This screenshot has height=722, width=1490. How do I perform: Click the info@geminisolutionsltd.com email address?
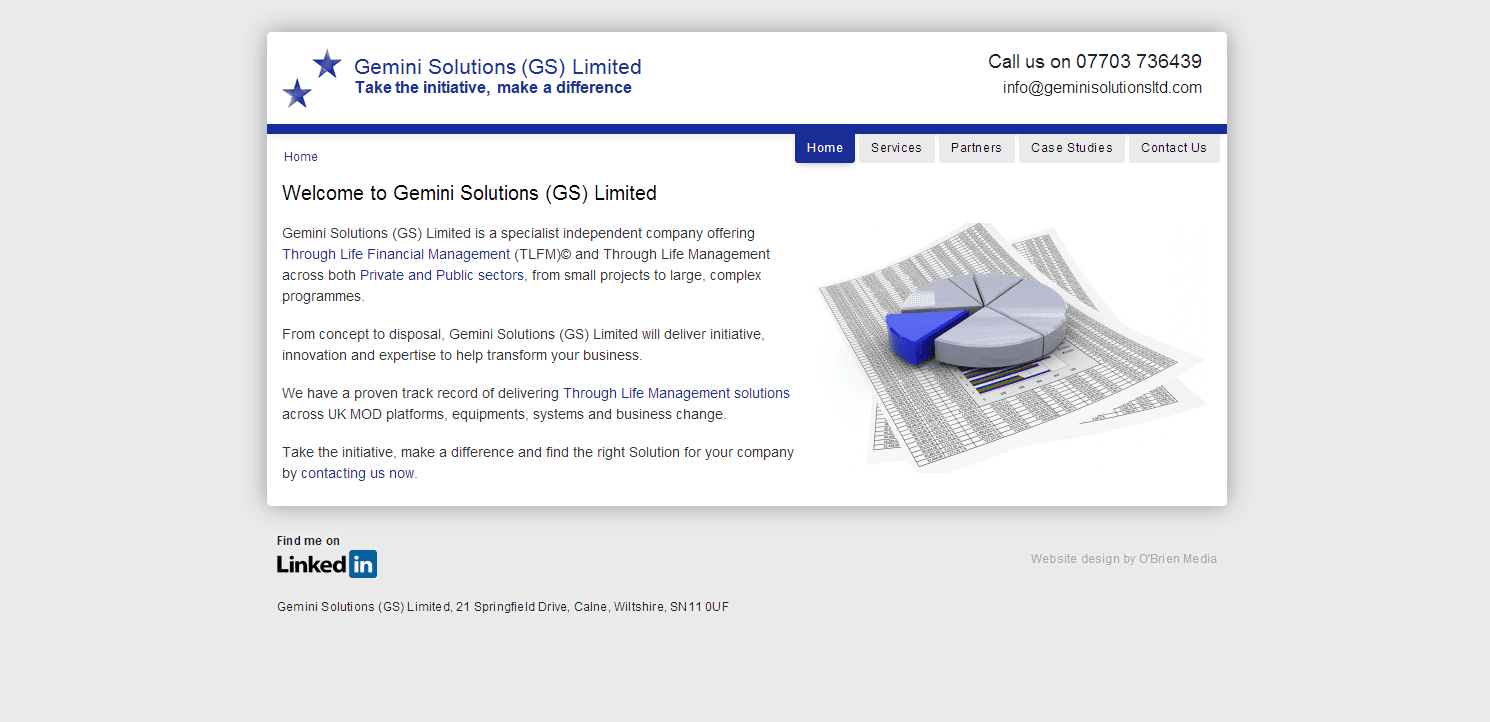(x=1102, y=88)
